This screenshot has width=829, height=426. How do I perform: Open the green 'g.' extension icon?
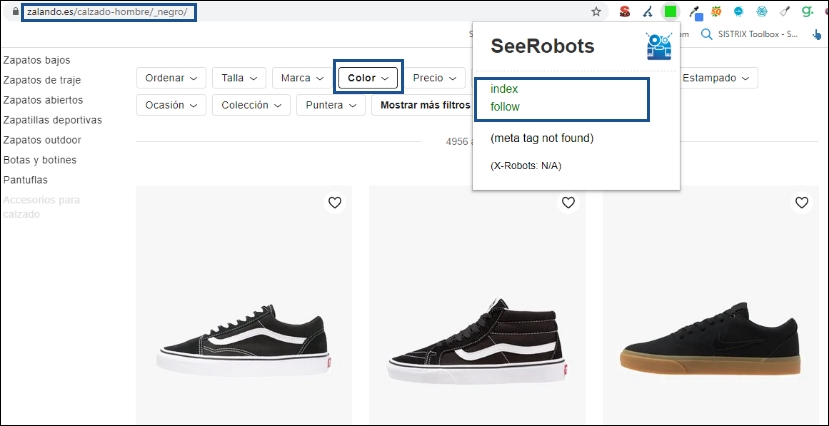807,12
